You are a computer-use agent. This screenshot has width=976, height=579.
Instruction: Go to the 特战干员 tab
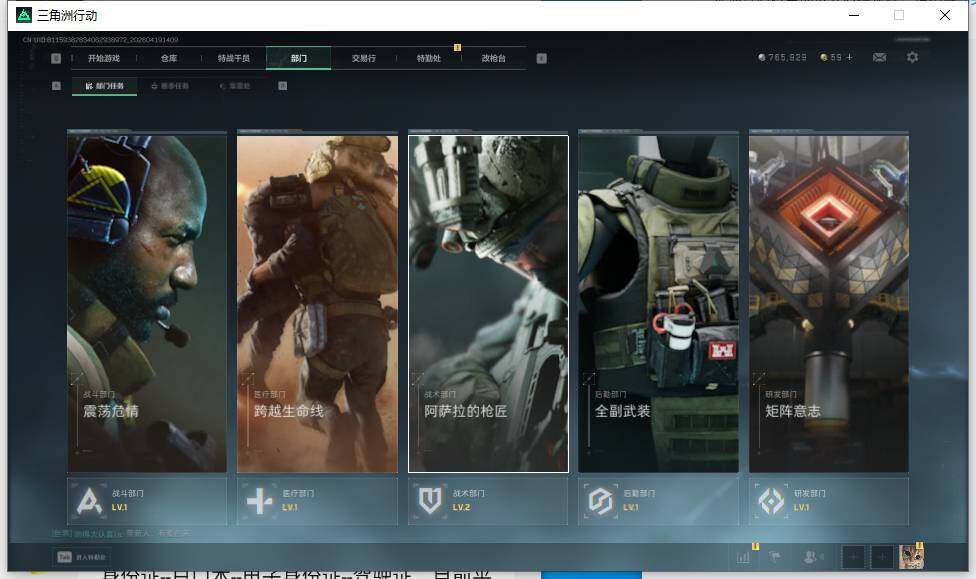(234, 58)
